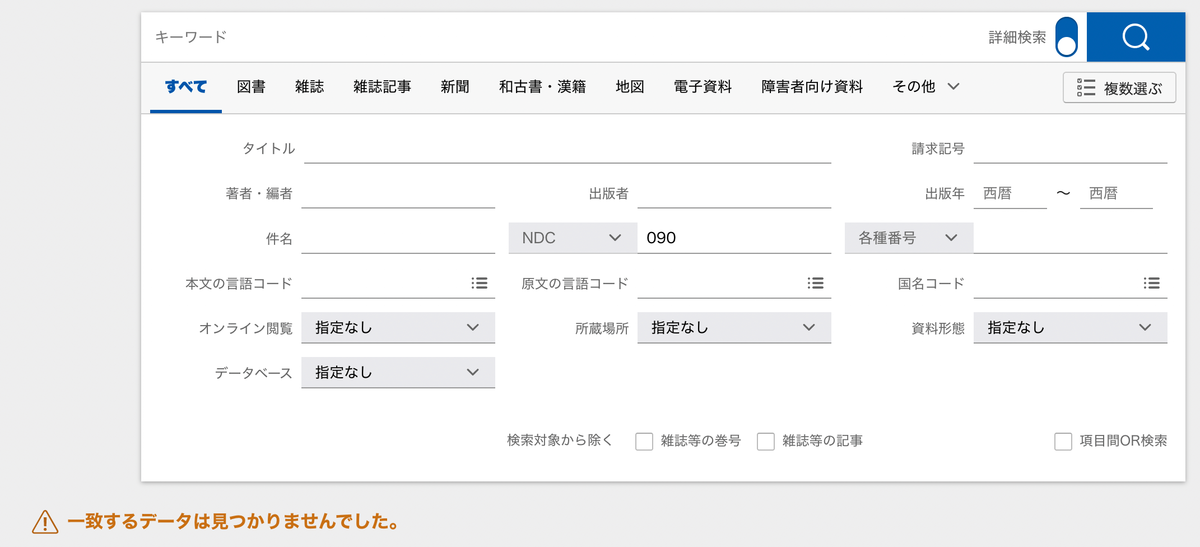Screen dimensions: 1200x547
Task: Toggle the 詳細検索 switch
Action: point(1066,37)
